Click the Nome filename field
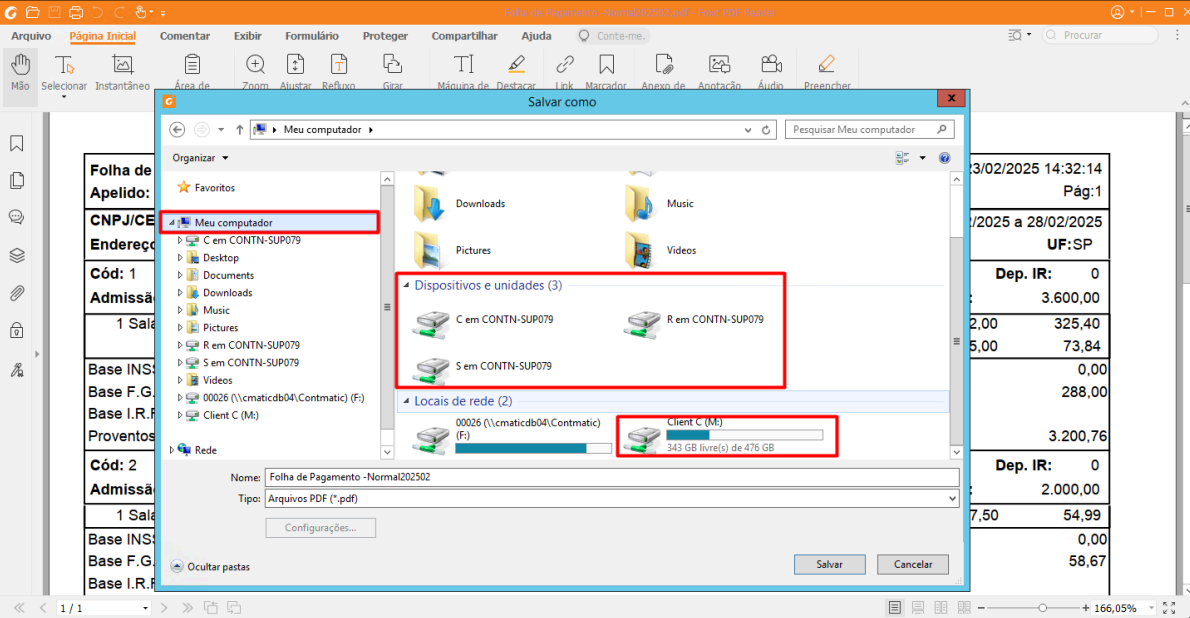 tap(612, 477)
